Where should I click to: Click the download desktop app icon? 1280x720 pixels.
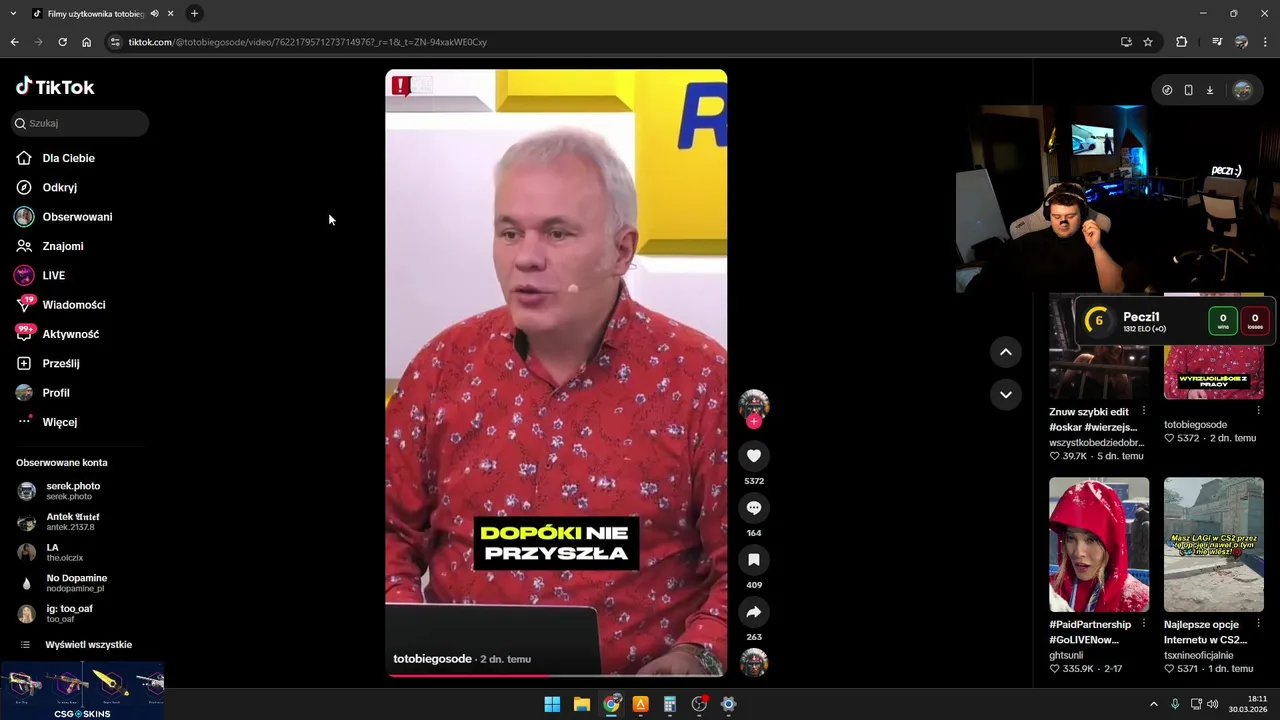(1209, 90)
